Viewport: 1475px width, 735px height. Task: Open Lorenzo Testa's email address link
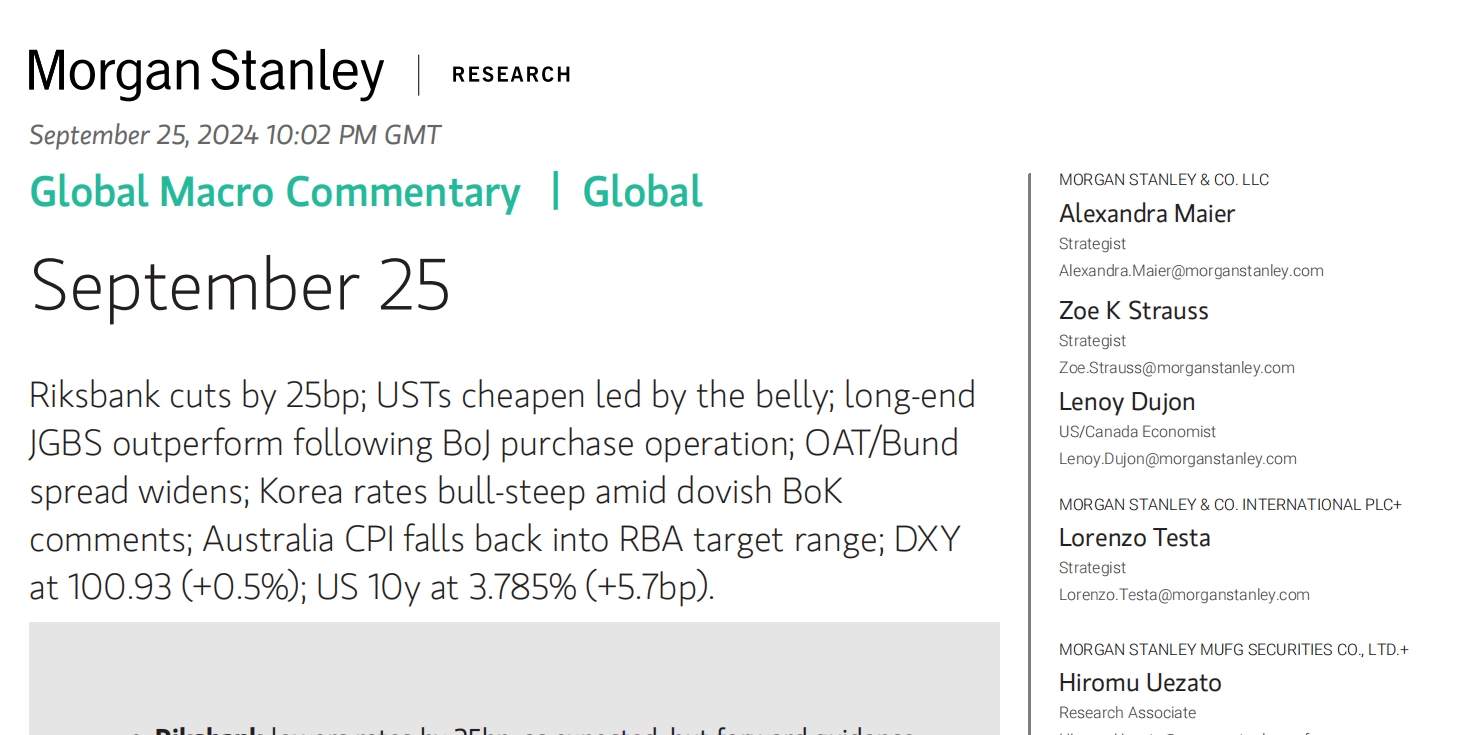click(1184, 595)
